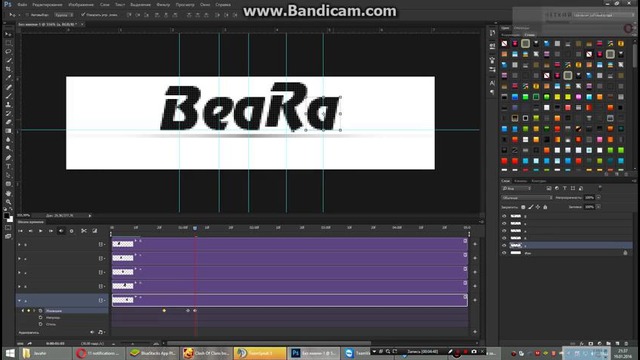Open the Opacity value dropdown arrow
This screenshot has width=640, height=360.
pos(598,198)
